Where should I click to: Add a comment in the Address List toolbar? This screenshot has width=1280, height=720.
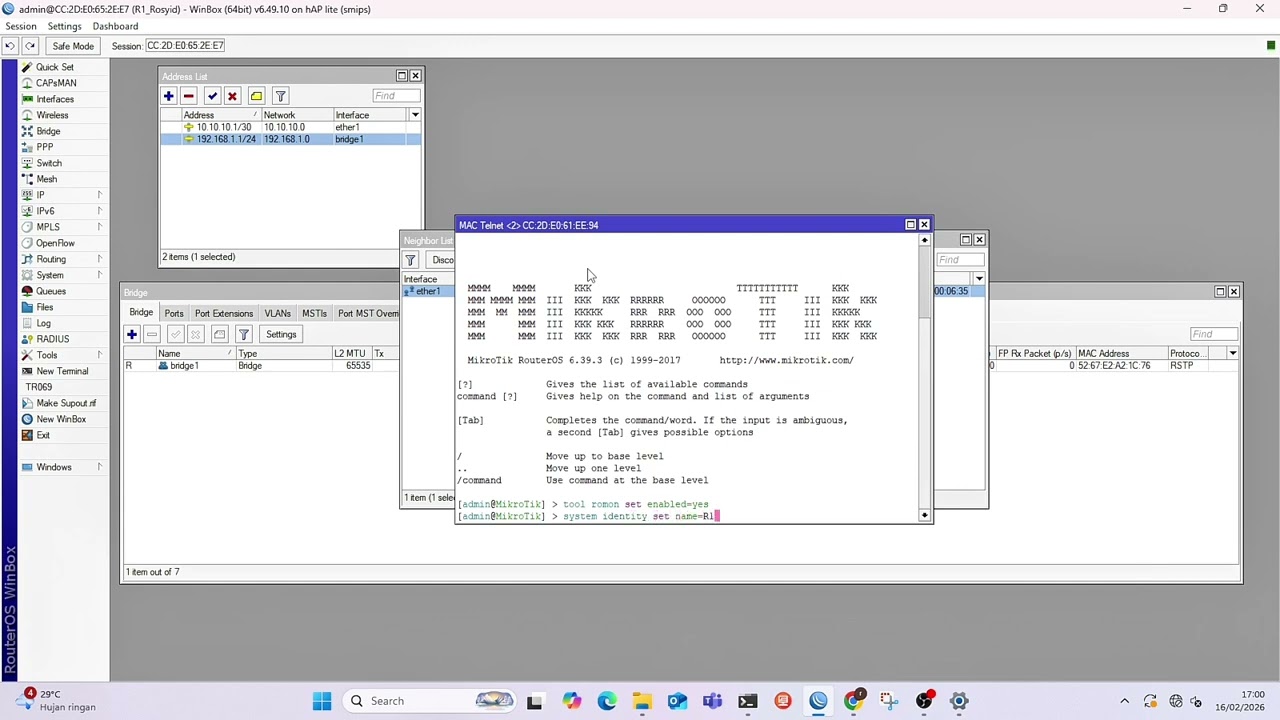pyautogui.click(x=256, y=96)
